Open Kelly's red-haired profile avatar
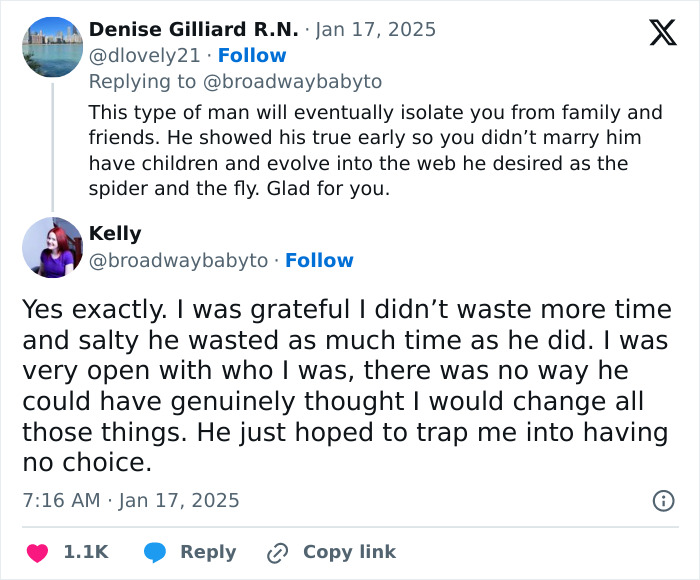This screenshot has width=700, height=580. (52, 247)
